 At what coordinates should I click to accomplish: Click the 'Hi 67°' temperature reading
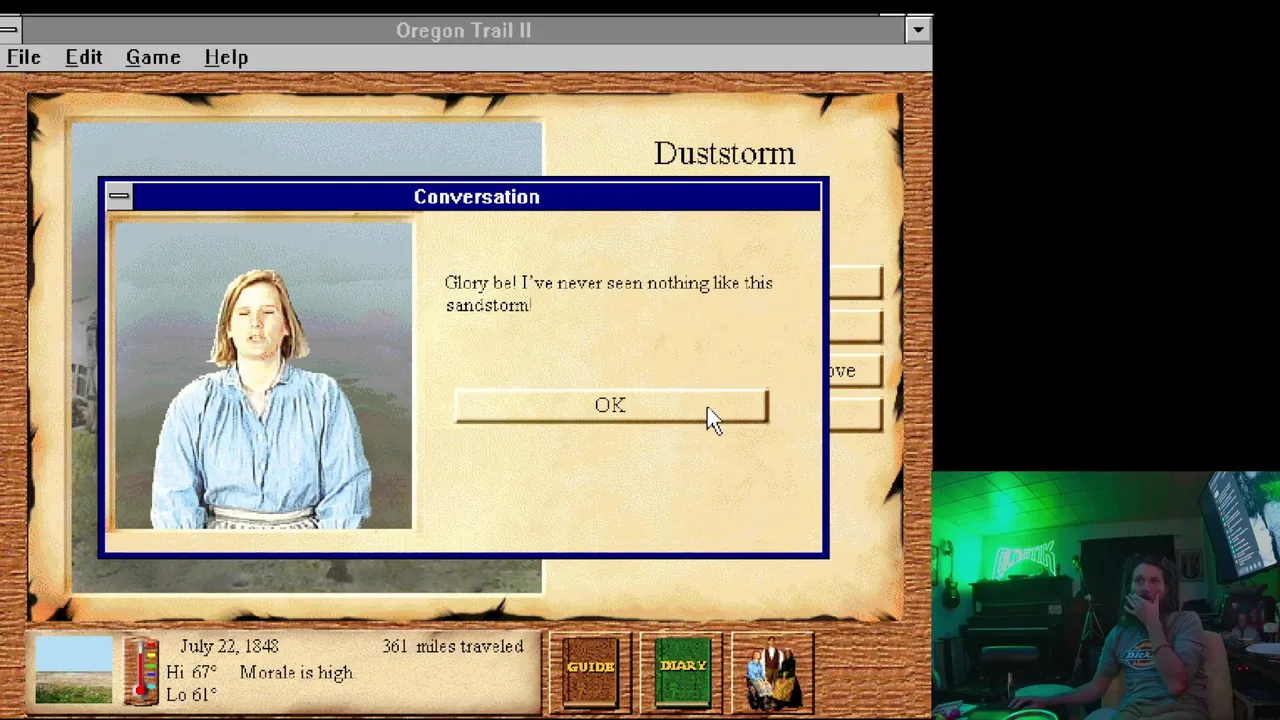coord(191,673)
